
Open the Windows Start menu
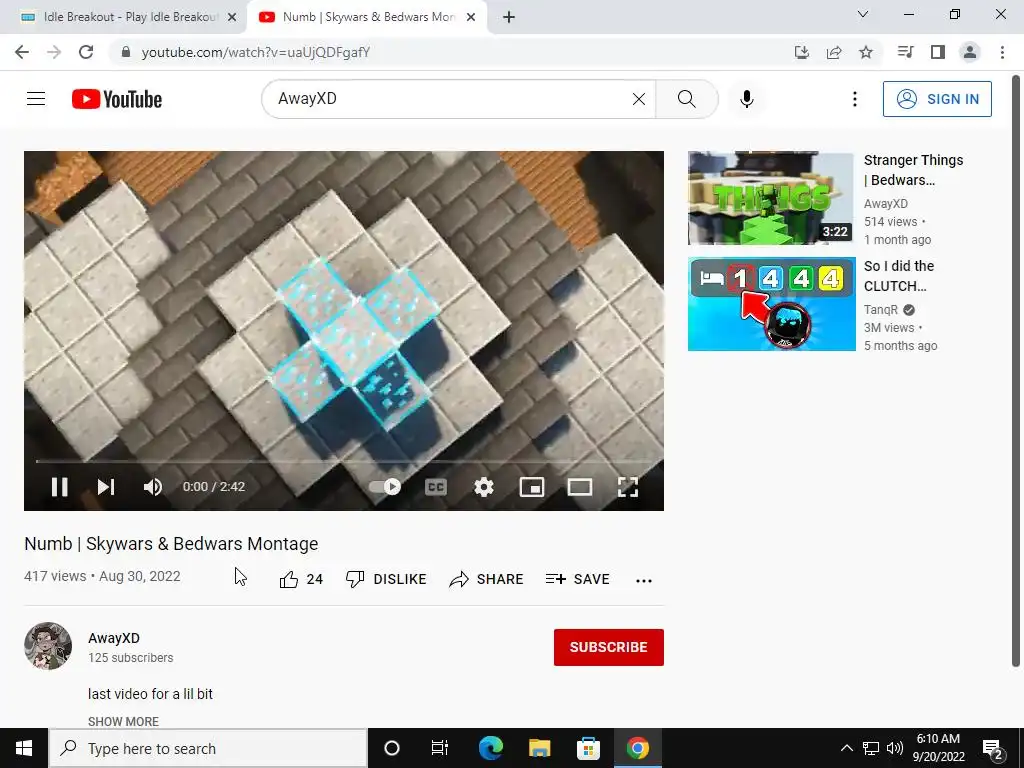(x=24, y=748)
